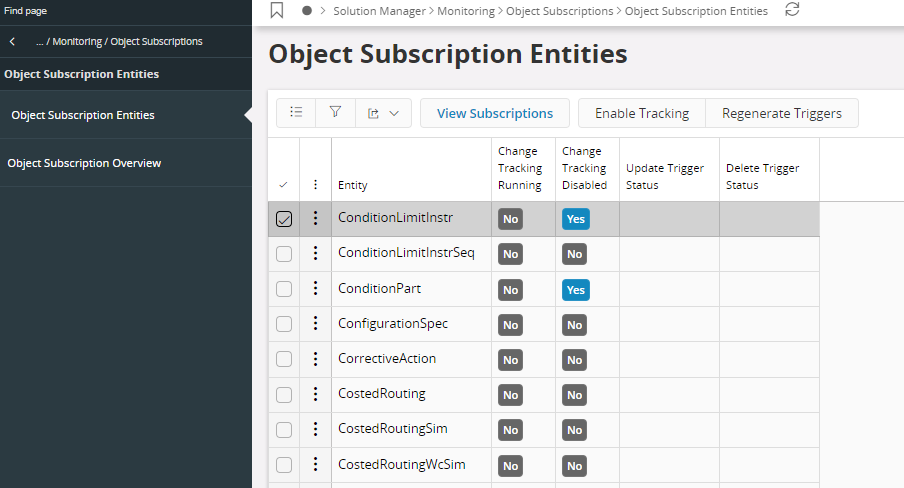Click the bookmark icon in the breadcrumb bar
This screenshot has width=904, height=488.
click(x=277, y=11)
